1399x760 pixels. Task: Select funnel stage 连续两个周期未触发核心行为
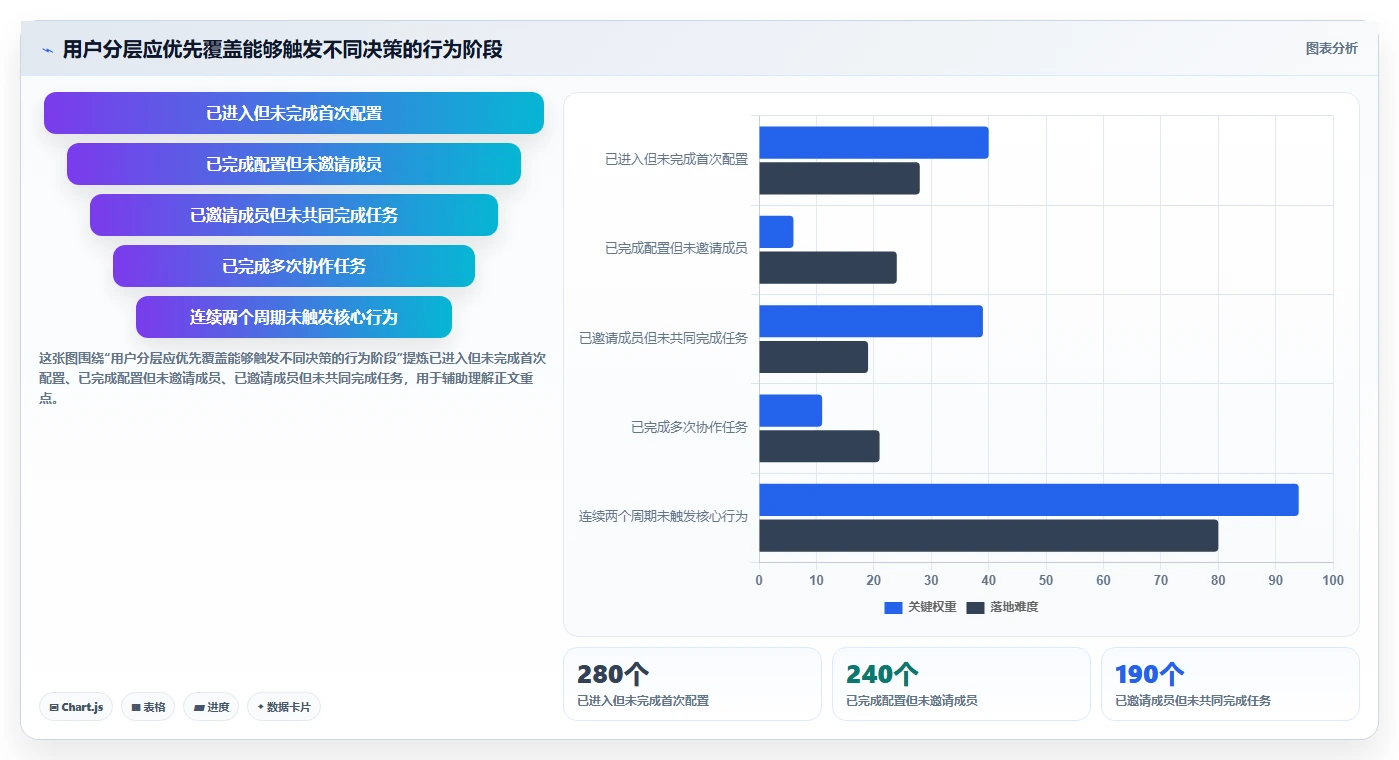(x=294, y=317)
